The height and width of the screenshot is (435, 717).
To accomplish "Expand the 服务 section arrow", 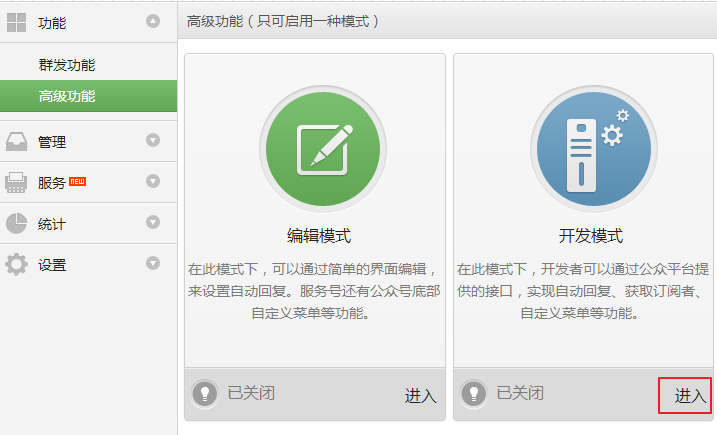I will click(x=153, y=182).
